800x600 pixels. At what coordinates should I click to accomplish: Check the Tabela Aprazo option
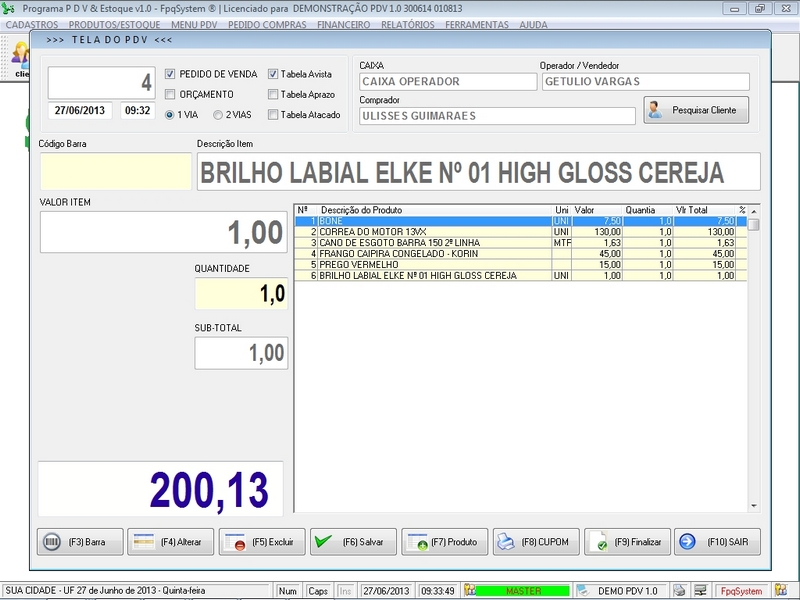(x=273, y=94)
